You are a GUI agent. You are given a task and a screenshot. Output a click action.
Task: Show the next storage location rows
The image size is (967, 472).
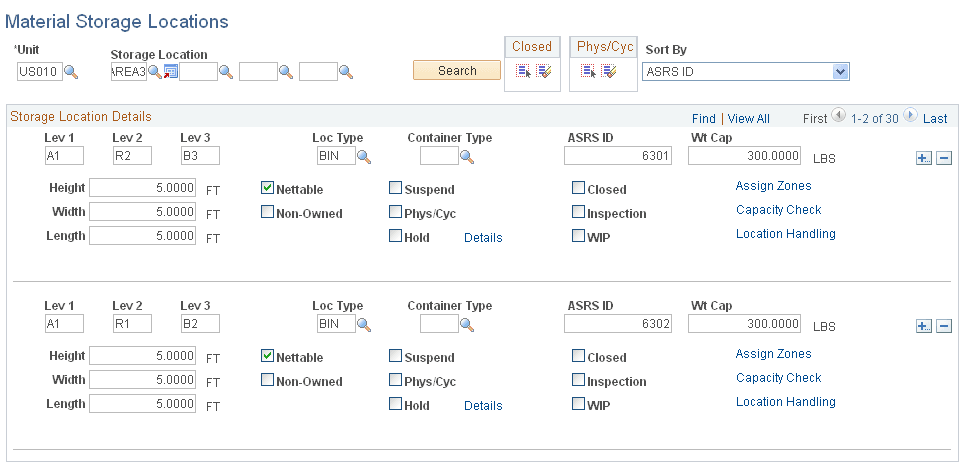click(910, 116)
